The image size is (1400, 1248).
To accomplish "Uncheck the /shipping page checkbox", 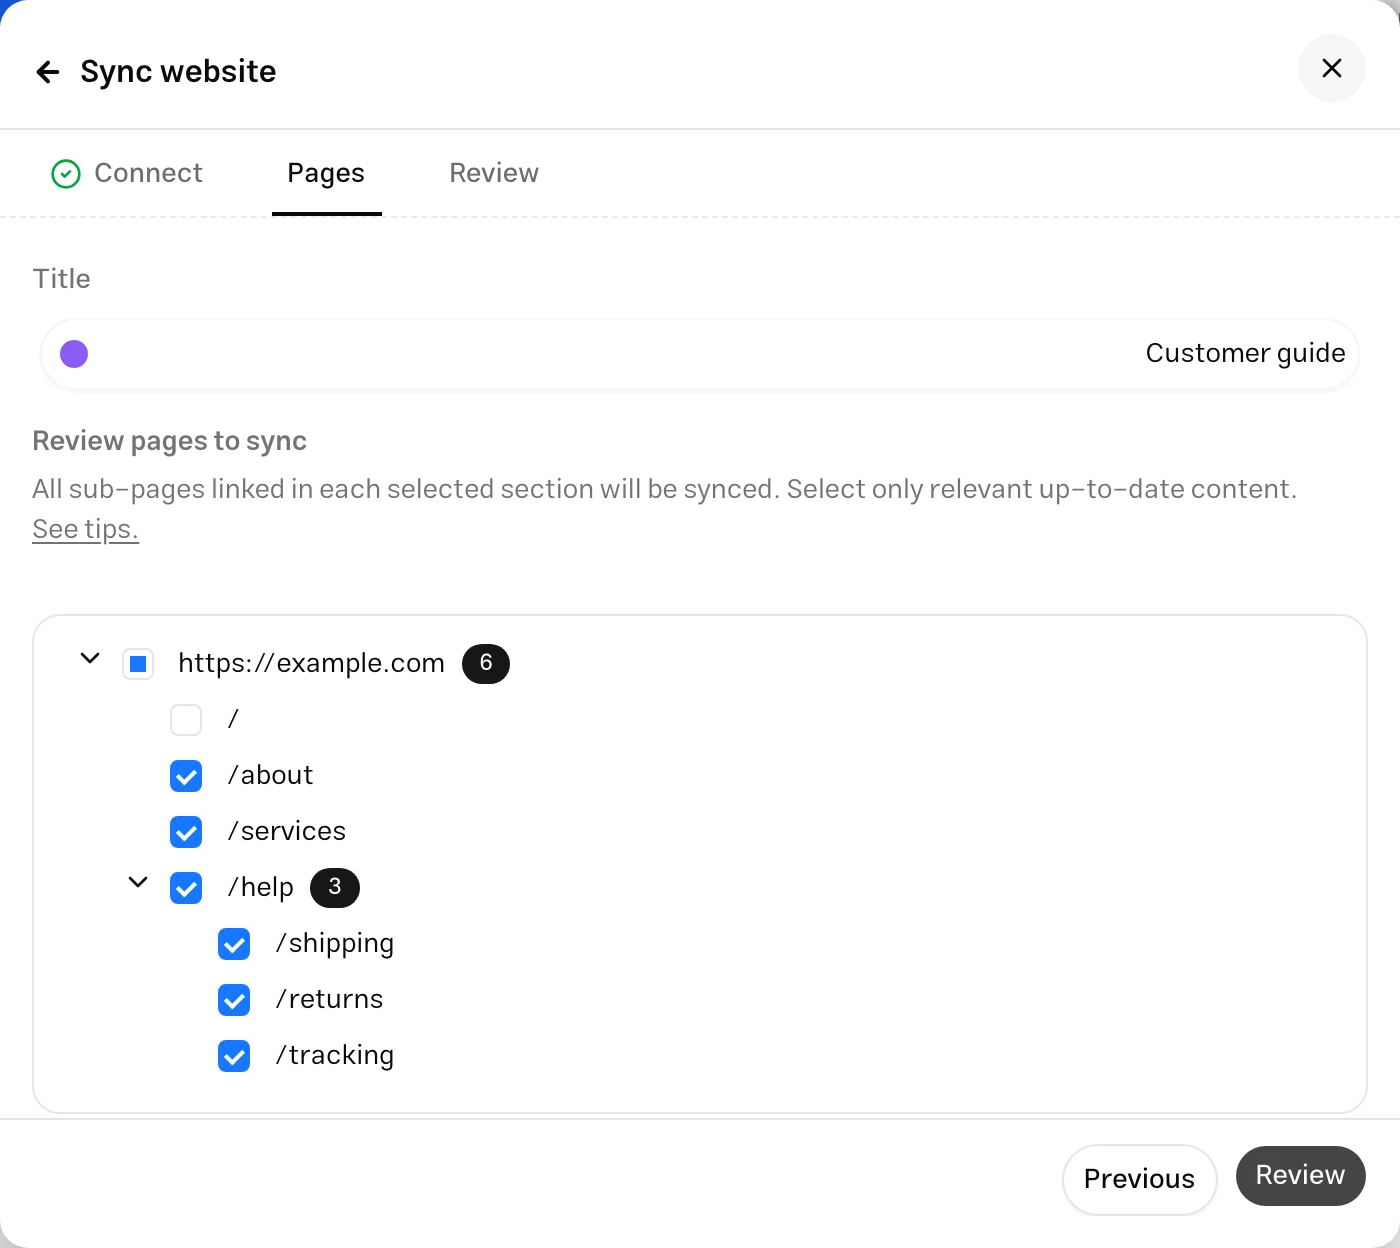I will tap(234, 943).
